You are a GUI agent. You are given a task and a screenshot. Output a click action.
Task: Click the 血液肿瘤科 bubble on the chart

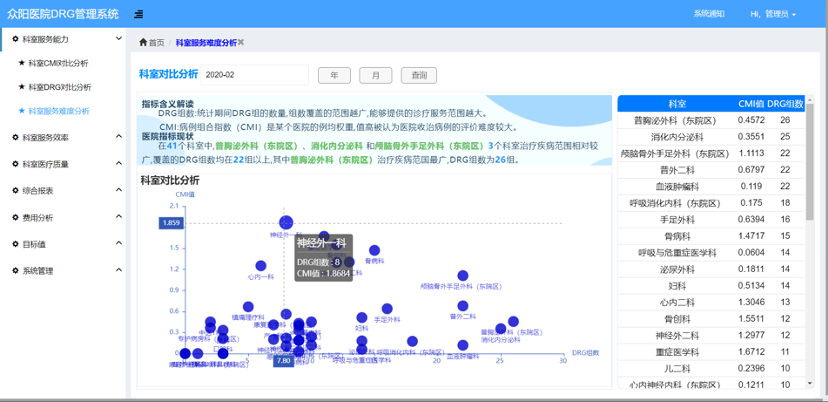tap(463, 345)
